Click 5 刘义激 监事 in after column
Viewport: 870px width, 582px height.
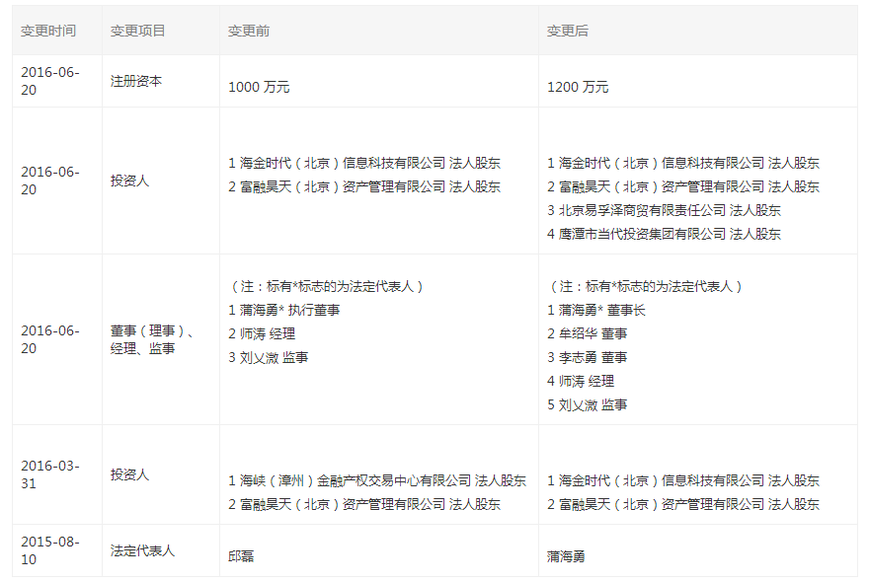tap(587, 405)
